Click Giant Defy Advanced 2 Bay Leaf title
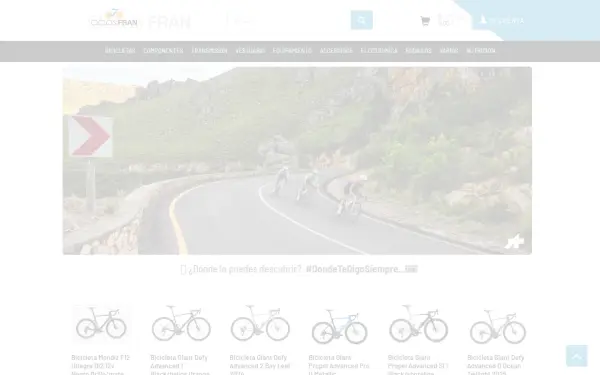Image resolution: width=600 pixels, height=375 pixels. point(259,365)
